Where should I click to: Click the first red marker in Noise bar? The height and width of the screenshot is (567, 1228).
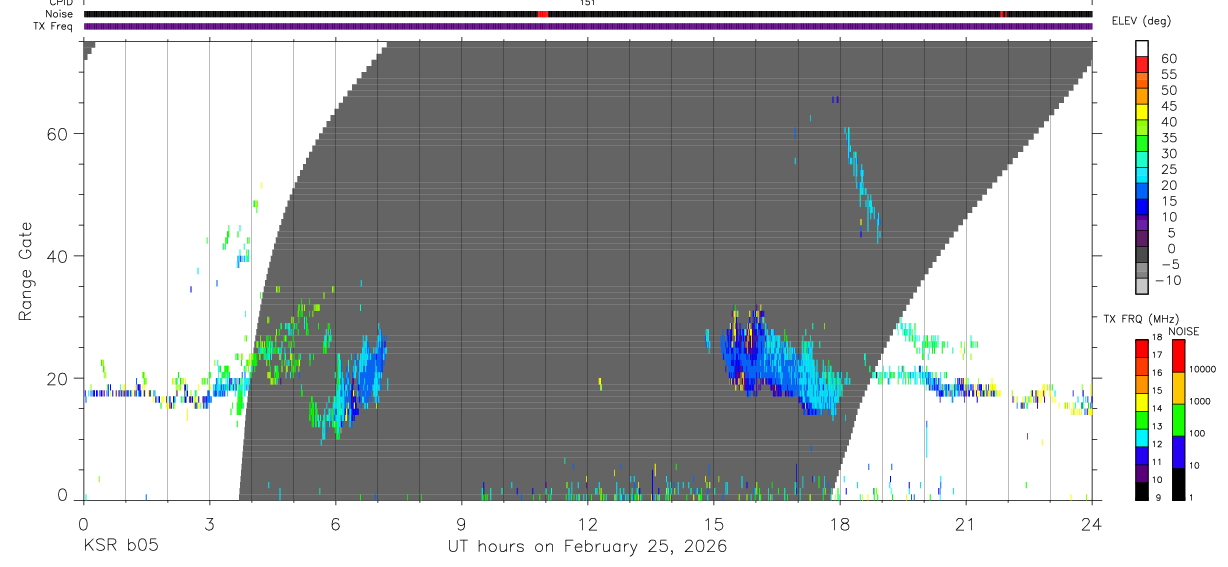(543, 14)
